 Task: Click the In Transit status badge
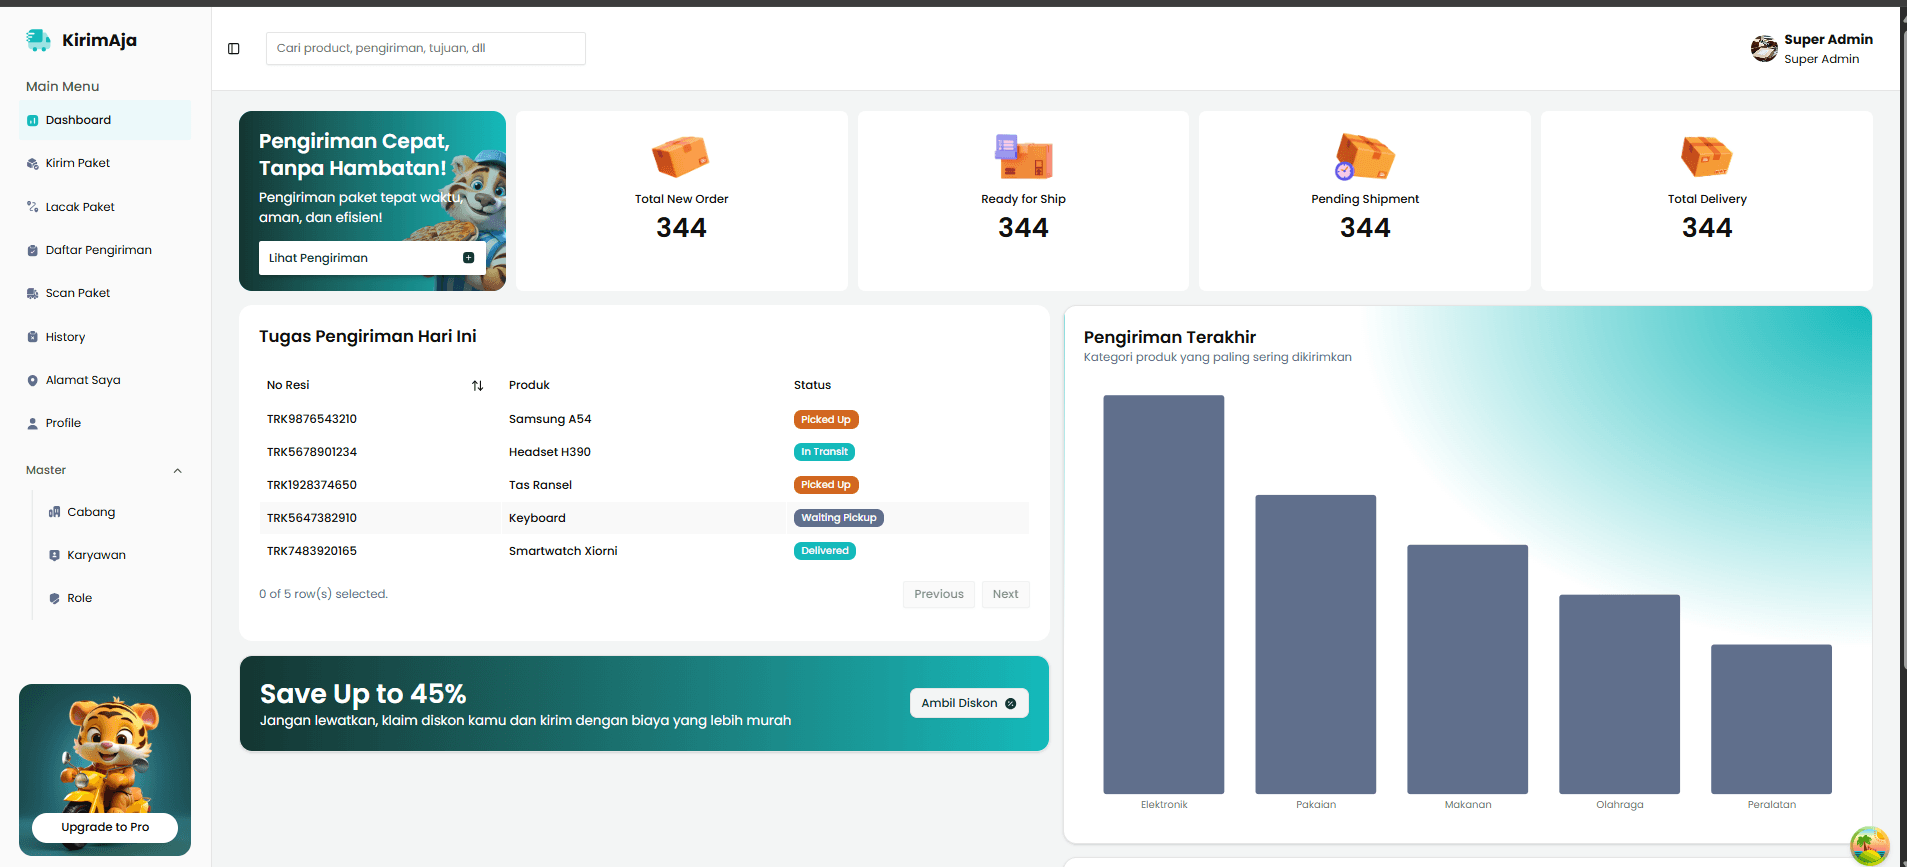coord(824,452)
